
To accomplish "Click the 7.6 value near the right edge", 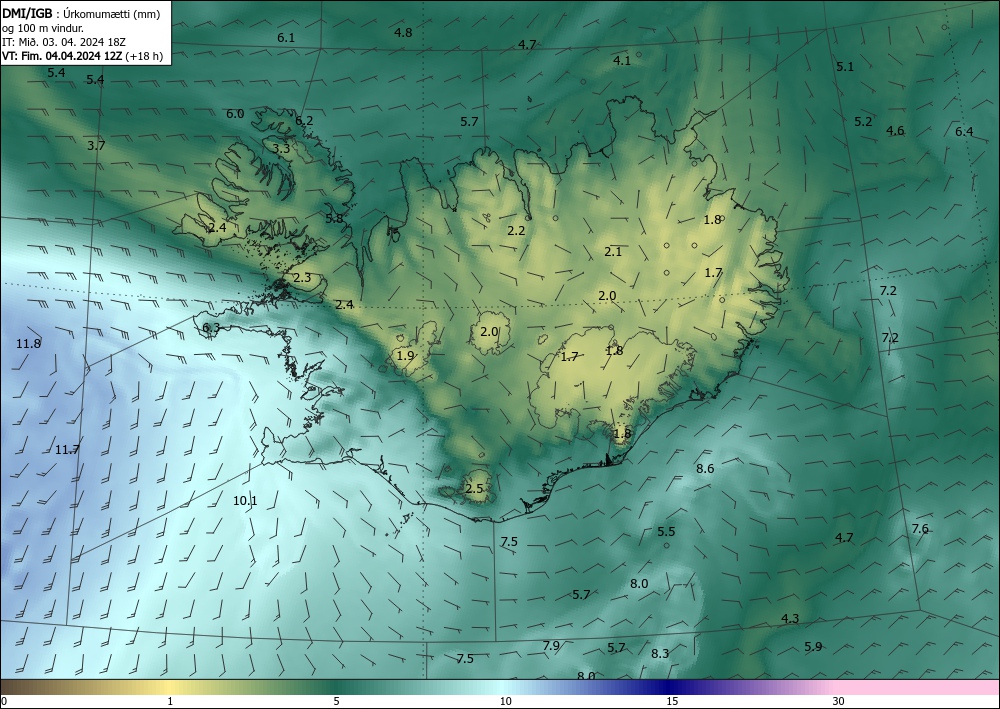I will coord(920,529).
